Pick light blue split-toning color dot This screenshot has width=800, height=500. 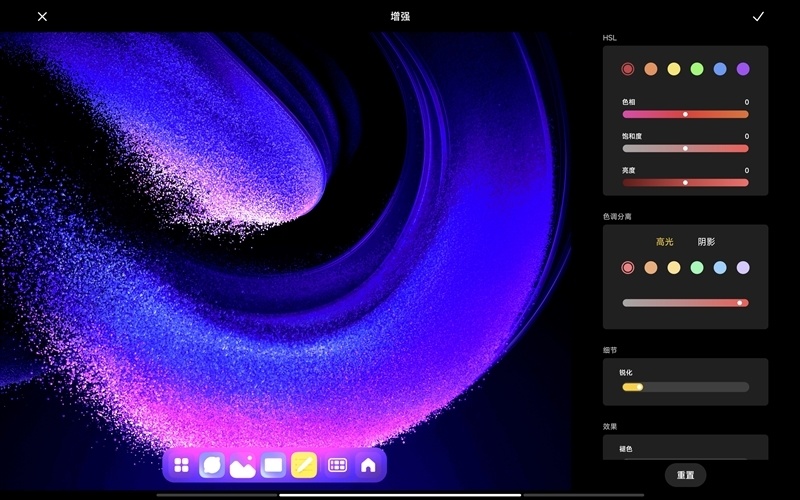pos(720,267)
